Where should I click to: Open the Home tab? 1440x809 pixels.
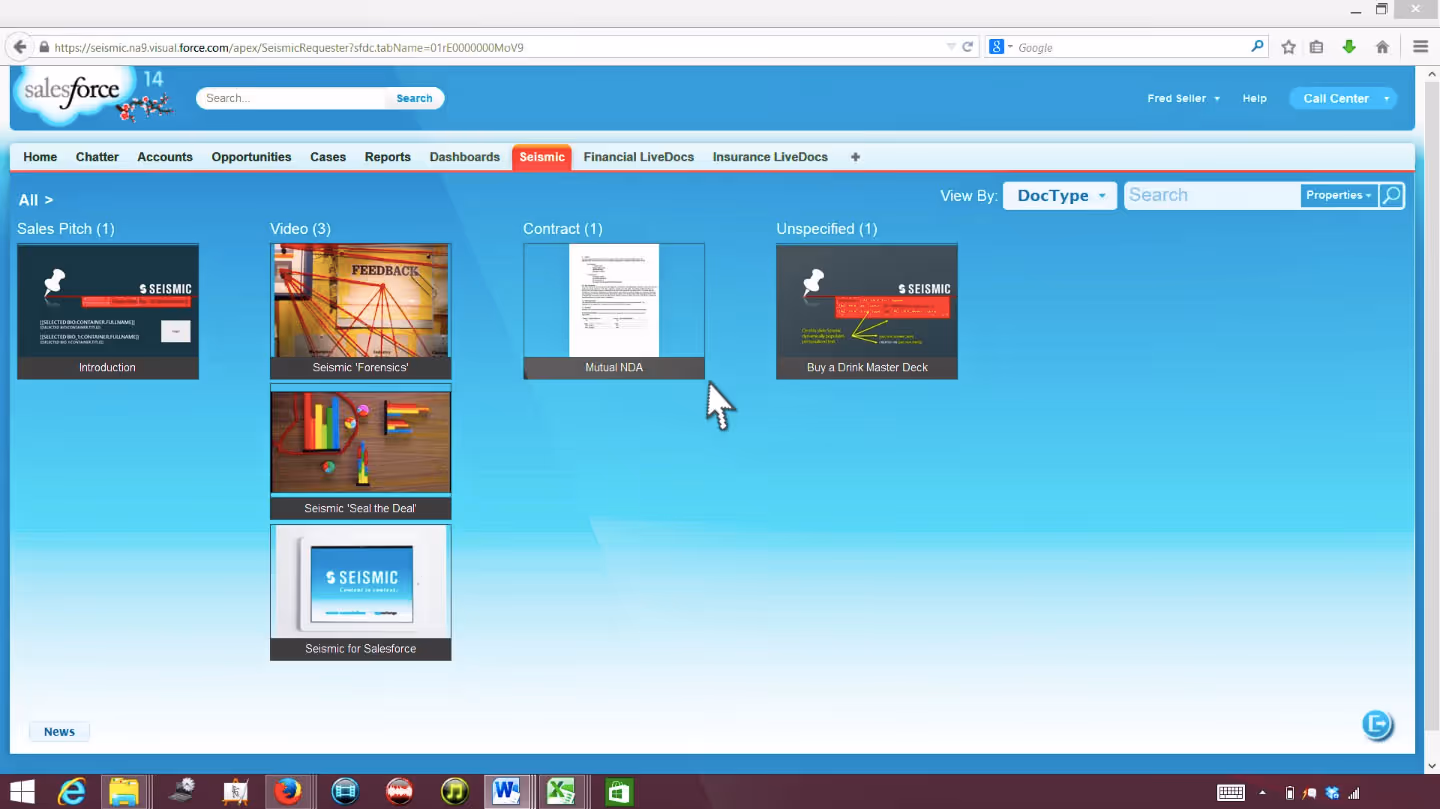pyautogui.click(x=40, y=157)
